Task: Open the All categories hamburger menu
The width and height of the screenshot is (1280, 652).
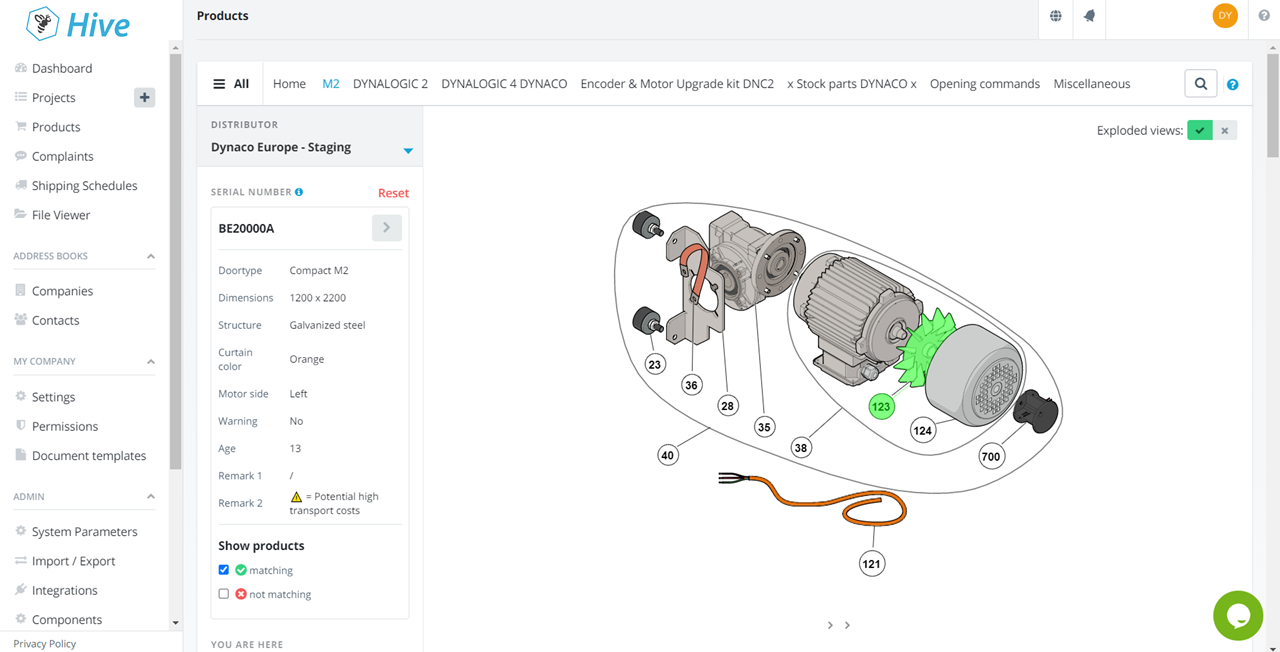Action: pyautogui.click(x=231, y=84)
